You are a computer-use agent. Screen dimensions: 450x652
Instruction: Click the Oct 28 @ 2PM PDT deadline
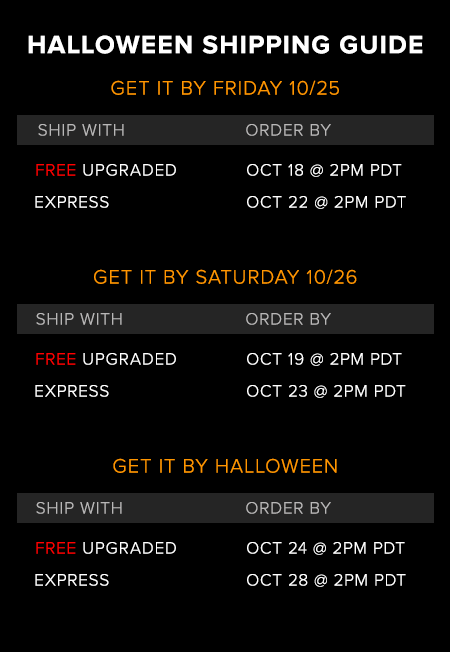[326, 580]
